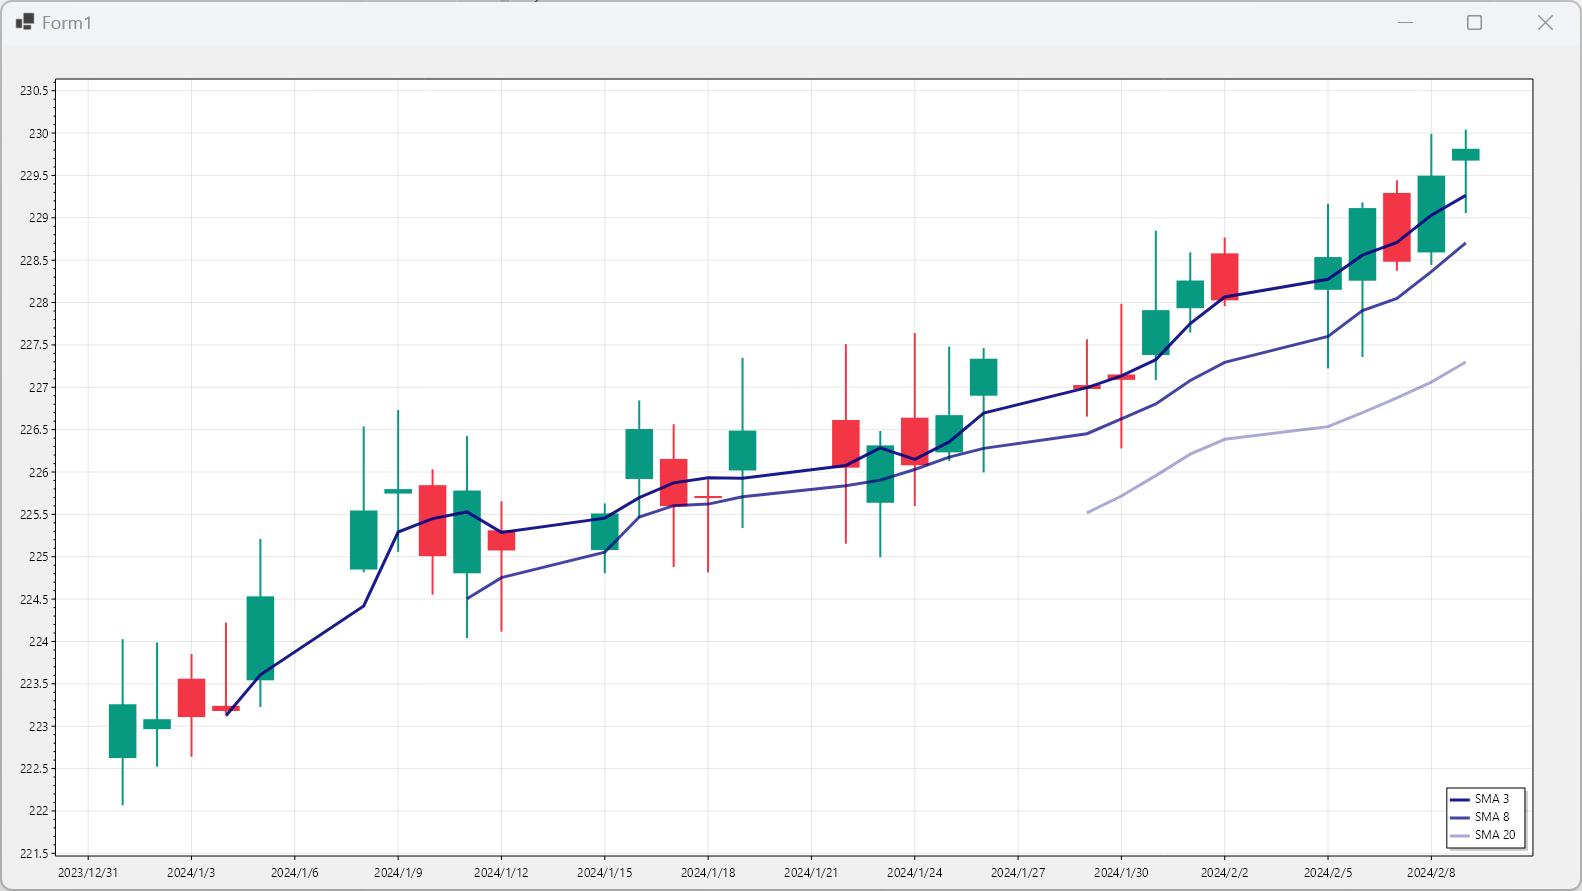Click the 2024/2/8 label on date axis
1582x891 pixels.
(1431, 872)
